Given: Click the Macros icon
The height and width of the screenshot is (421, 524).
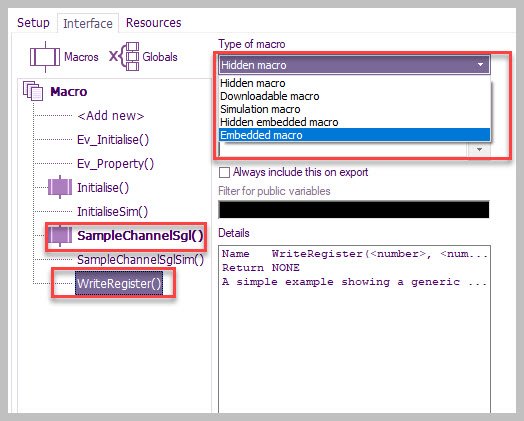Looking at the screenshot, I should tap(45, 57).
